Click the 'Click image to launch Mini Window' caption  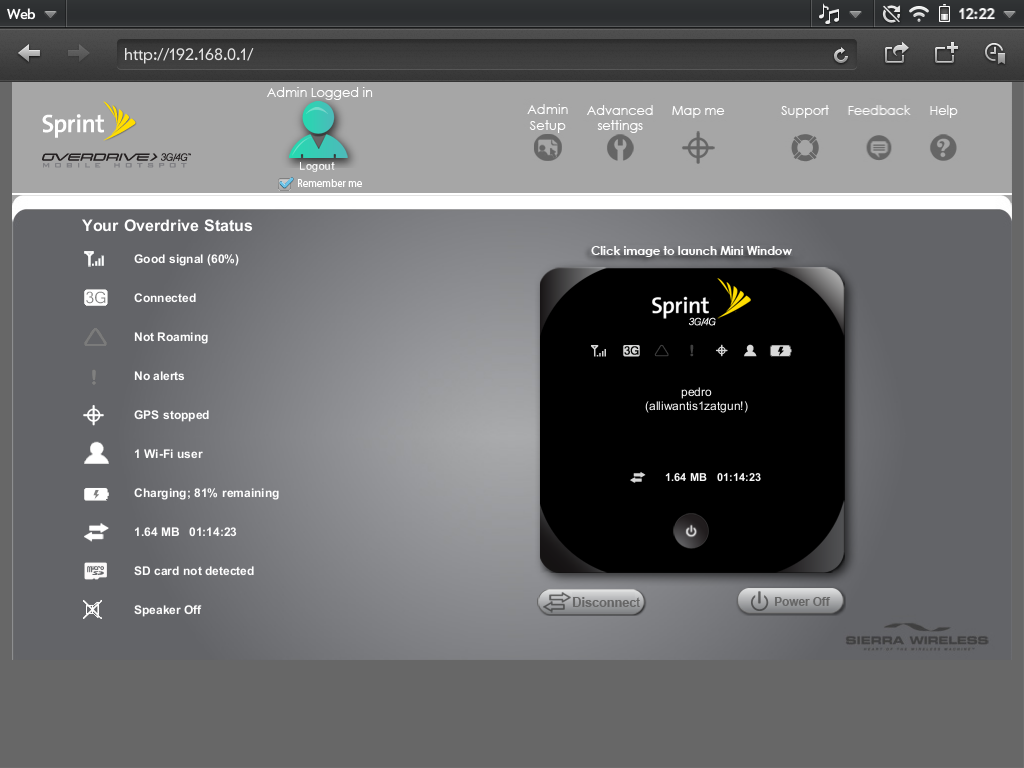(x=691, y=251)
